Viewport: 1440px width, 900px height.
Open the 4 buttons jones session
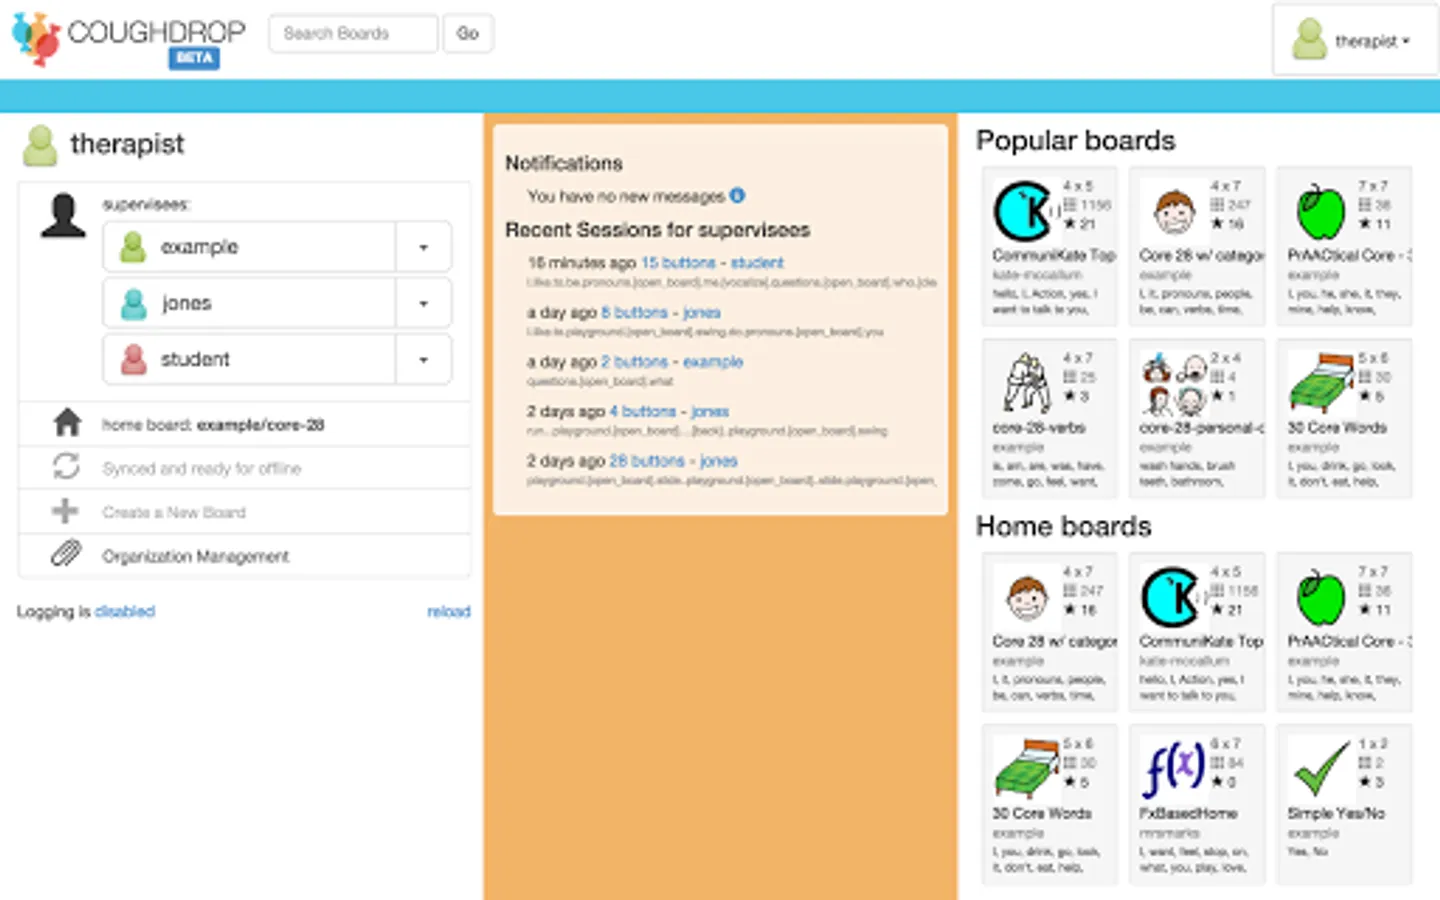[669, 411]
